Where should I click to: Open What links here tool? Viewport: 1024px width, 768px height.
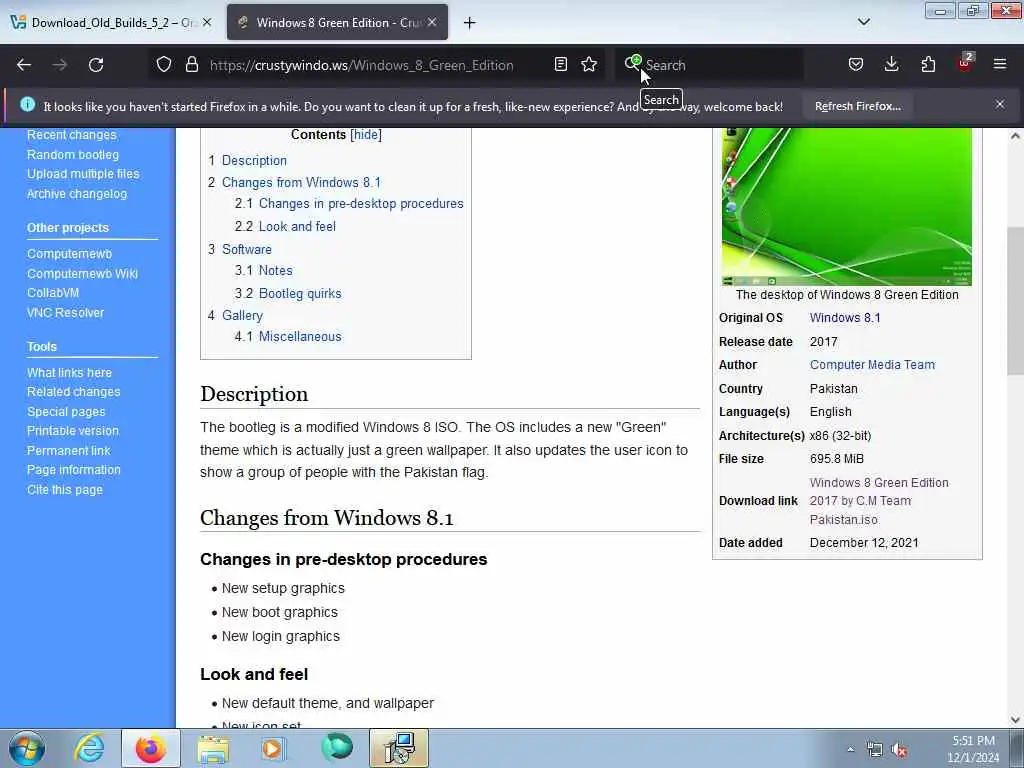click(x=69, y=373)
